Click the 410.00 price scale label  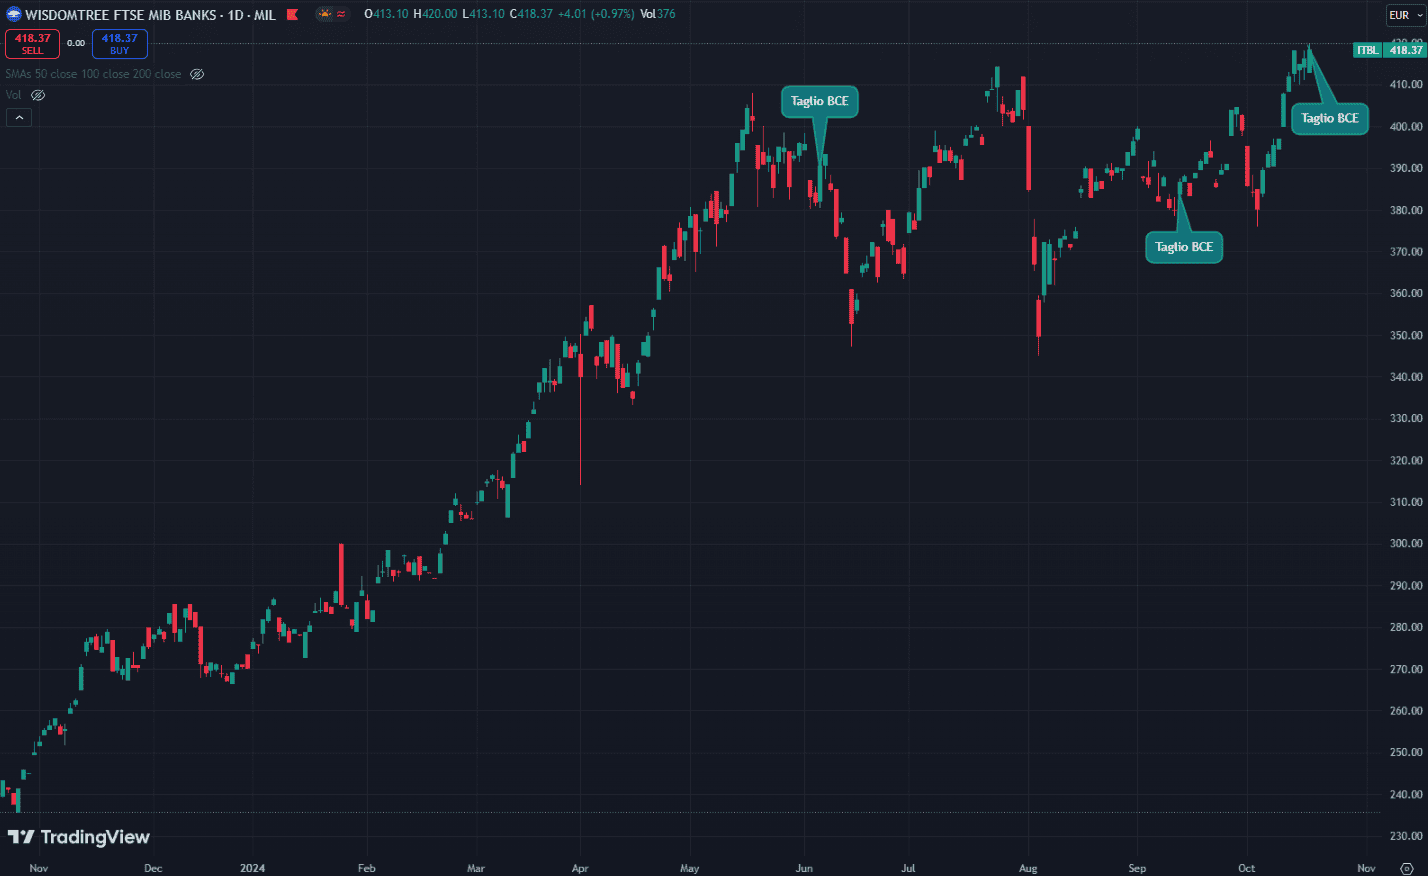pyautogui.click(x=1406, y=85)
